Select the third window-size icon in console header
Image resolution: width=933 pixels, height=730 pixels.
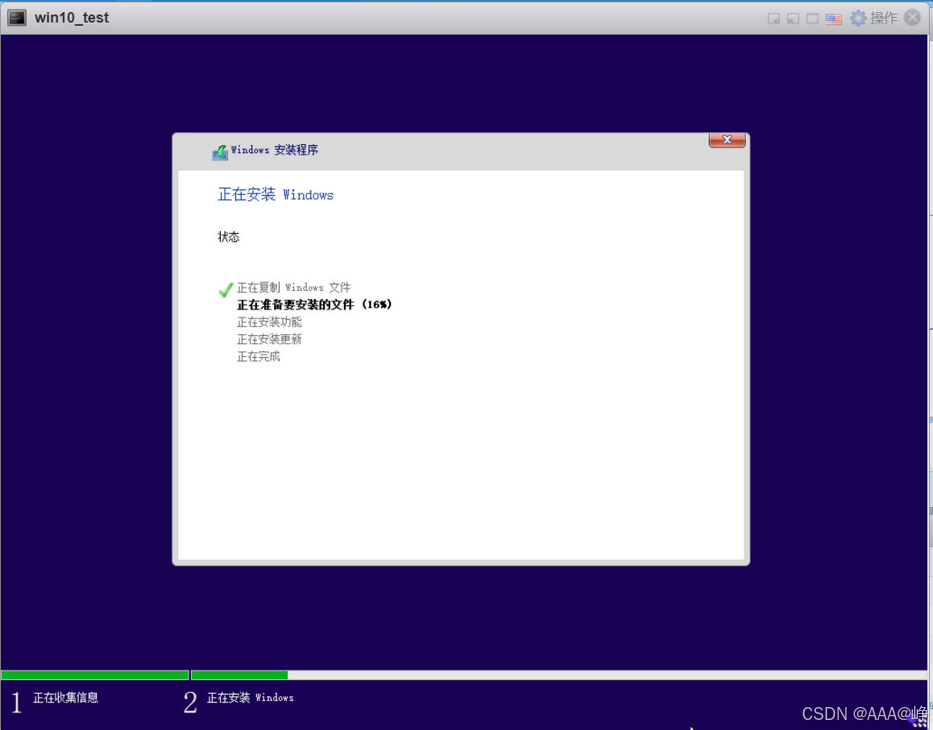tap(812, 18)
